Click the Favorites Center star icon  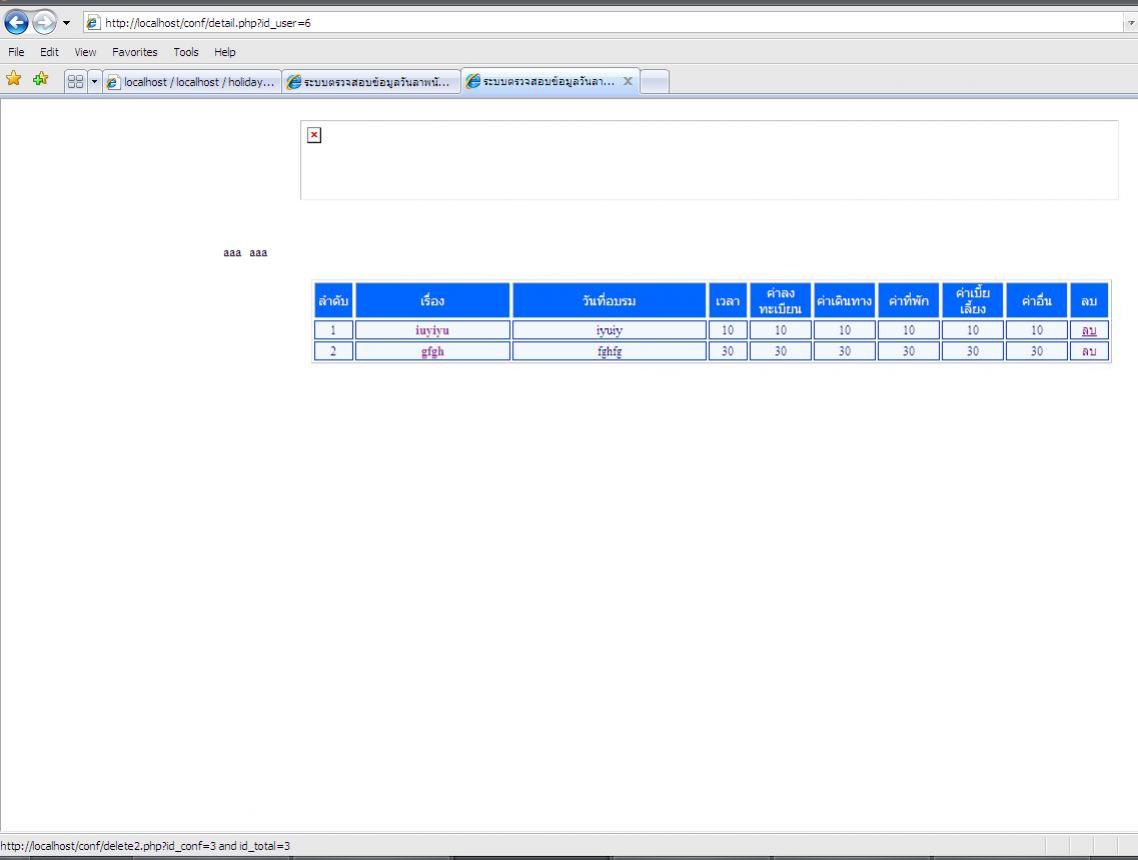click(x=14, y=78)
